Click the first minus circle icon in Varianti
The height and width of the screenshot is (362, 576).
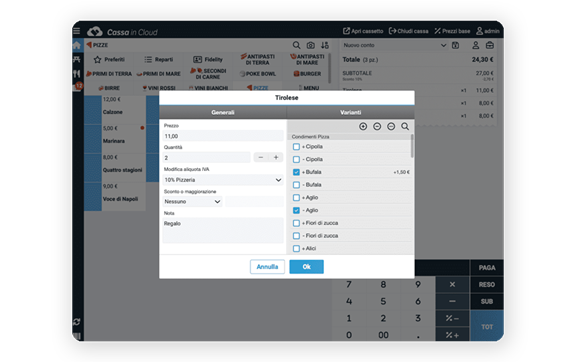point(377,126)
